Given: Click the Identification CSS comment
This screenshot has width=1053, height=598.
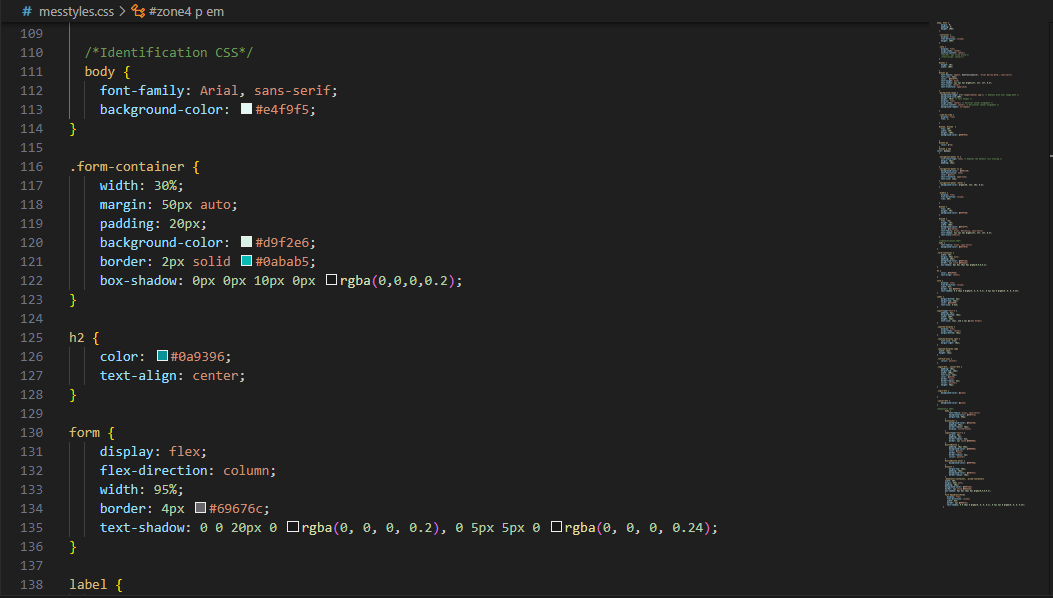Looking at the screenshot, I should 164,52.
